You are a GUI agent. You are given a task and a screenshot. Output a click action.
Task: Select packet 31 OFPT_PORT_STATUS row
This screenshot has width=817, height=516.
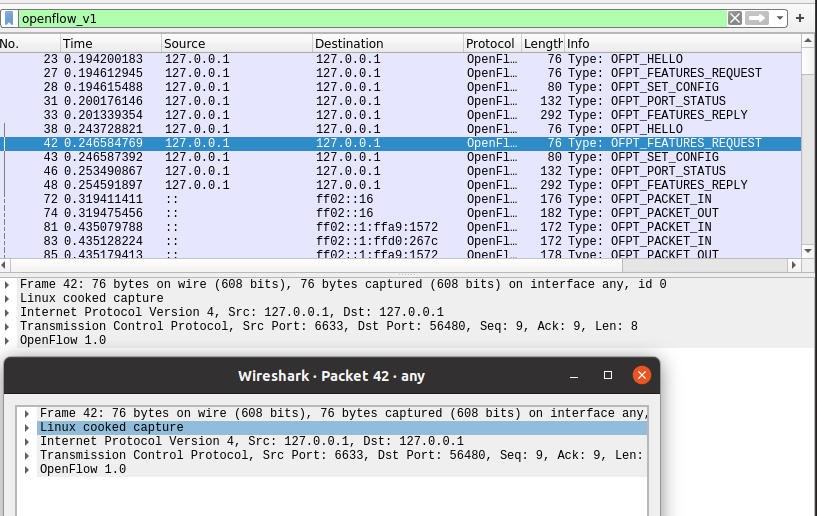point(400,101)
